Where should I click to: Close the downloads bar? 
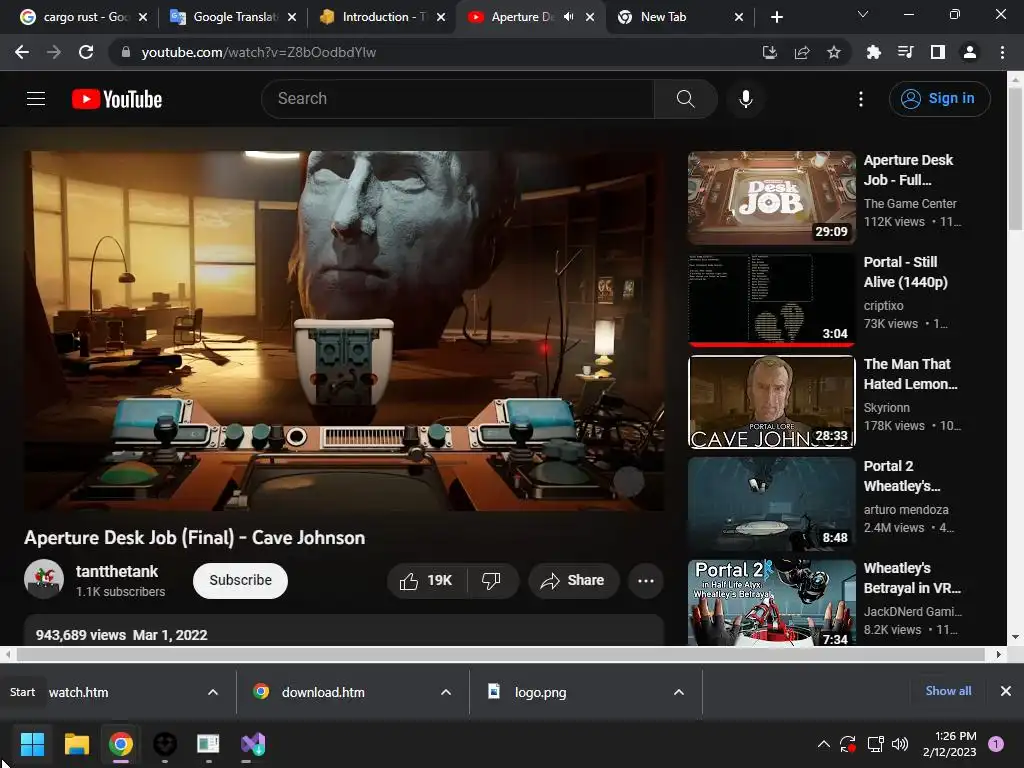1006,691
